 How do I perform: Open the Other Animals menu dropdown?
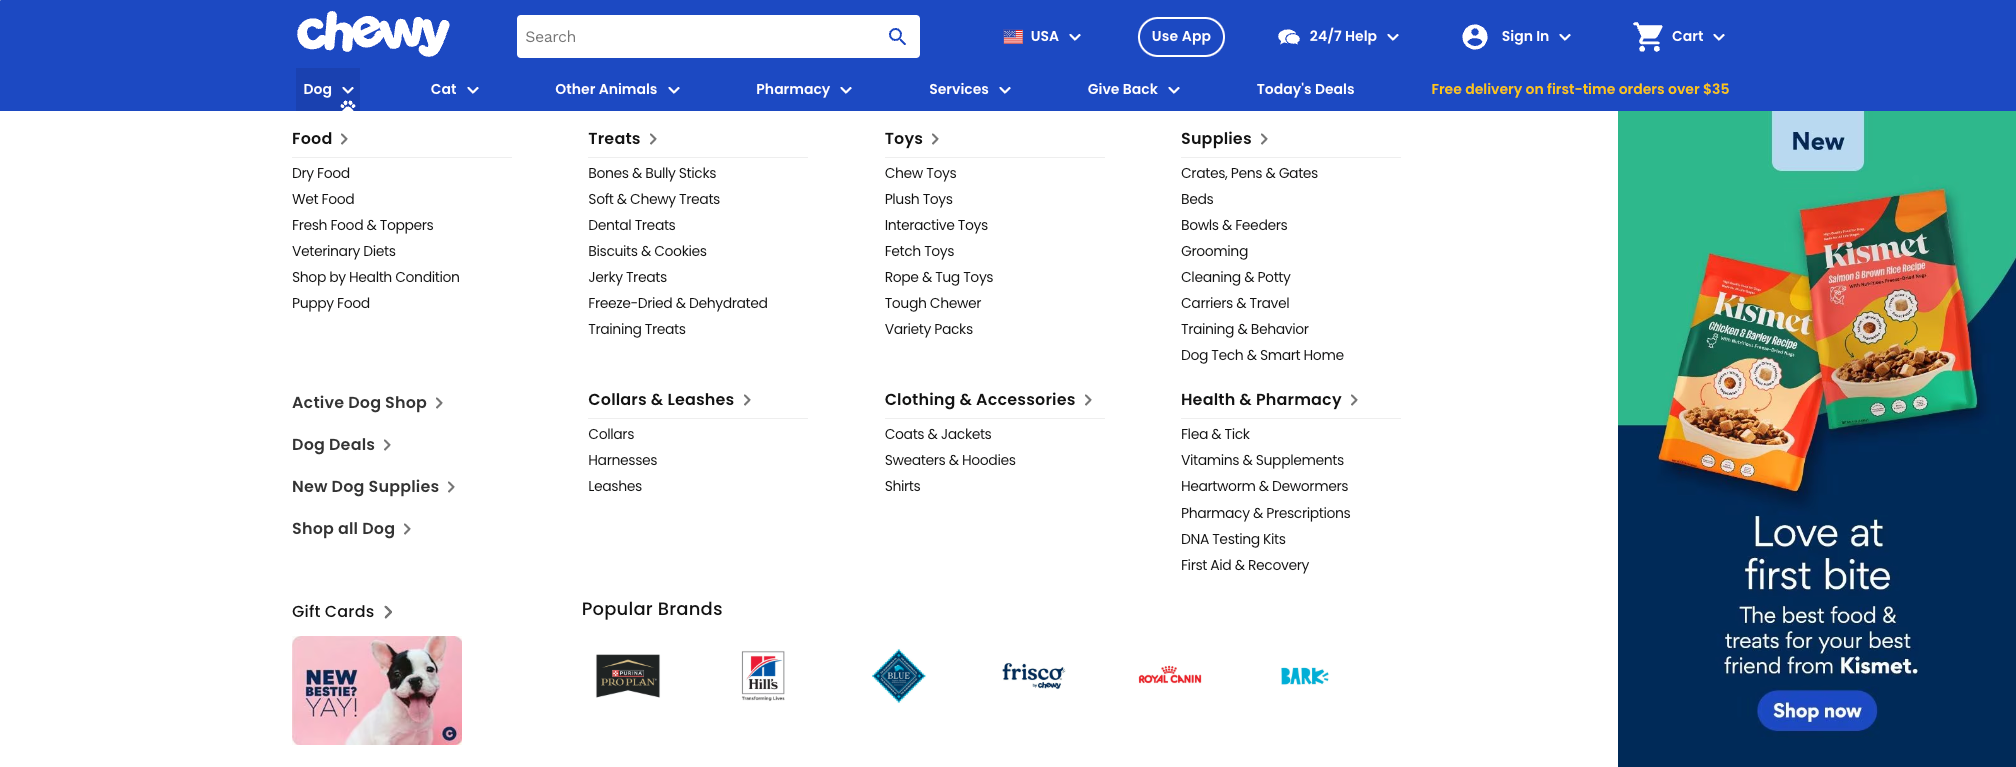click(x=617, y=89)
